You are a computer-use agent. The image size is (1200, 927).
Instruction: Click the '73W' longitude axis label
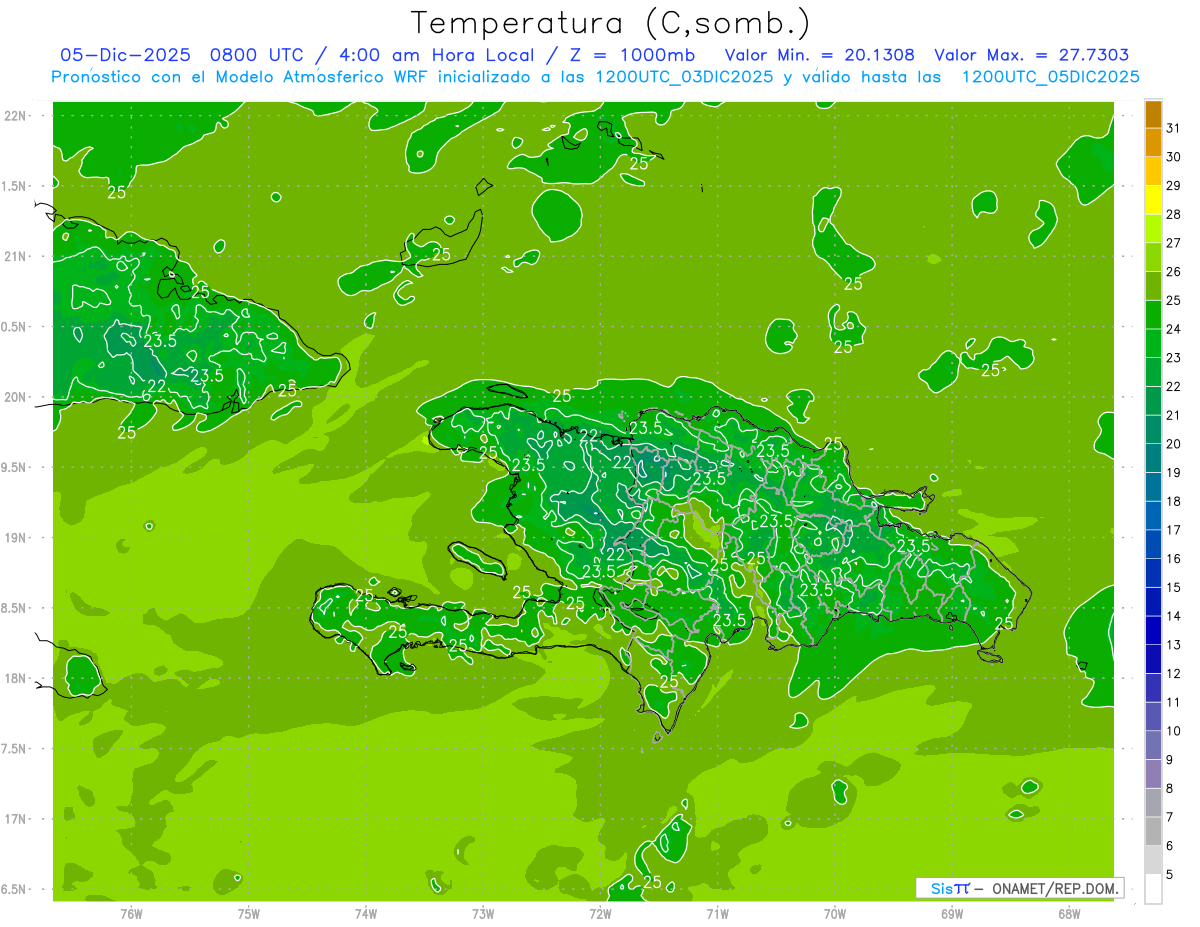[483, 914]
